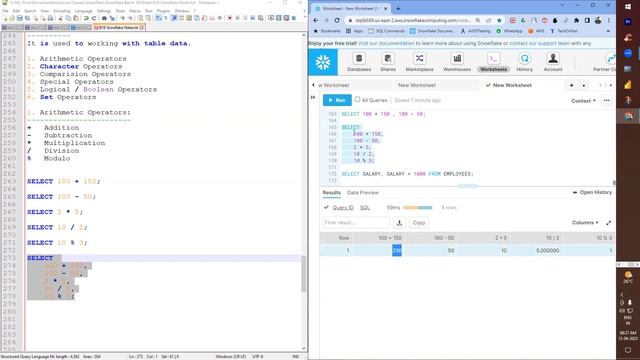
Task: Expand the left object browser with double chevron
Action: 313,97
